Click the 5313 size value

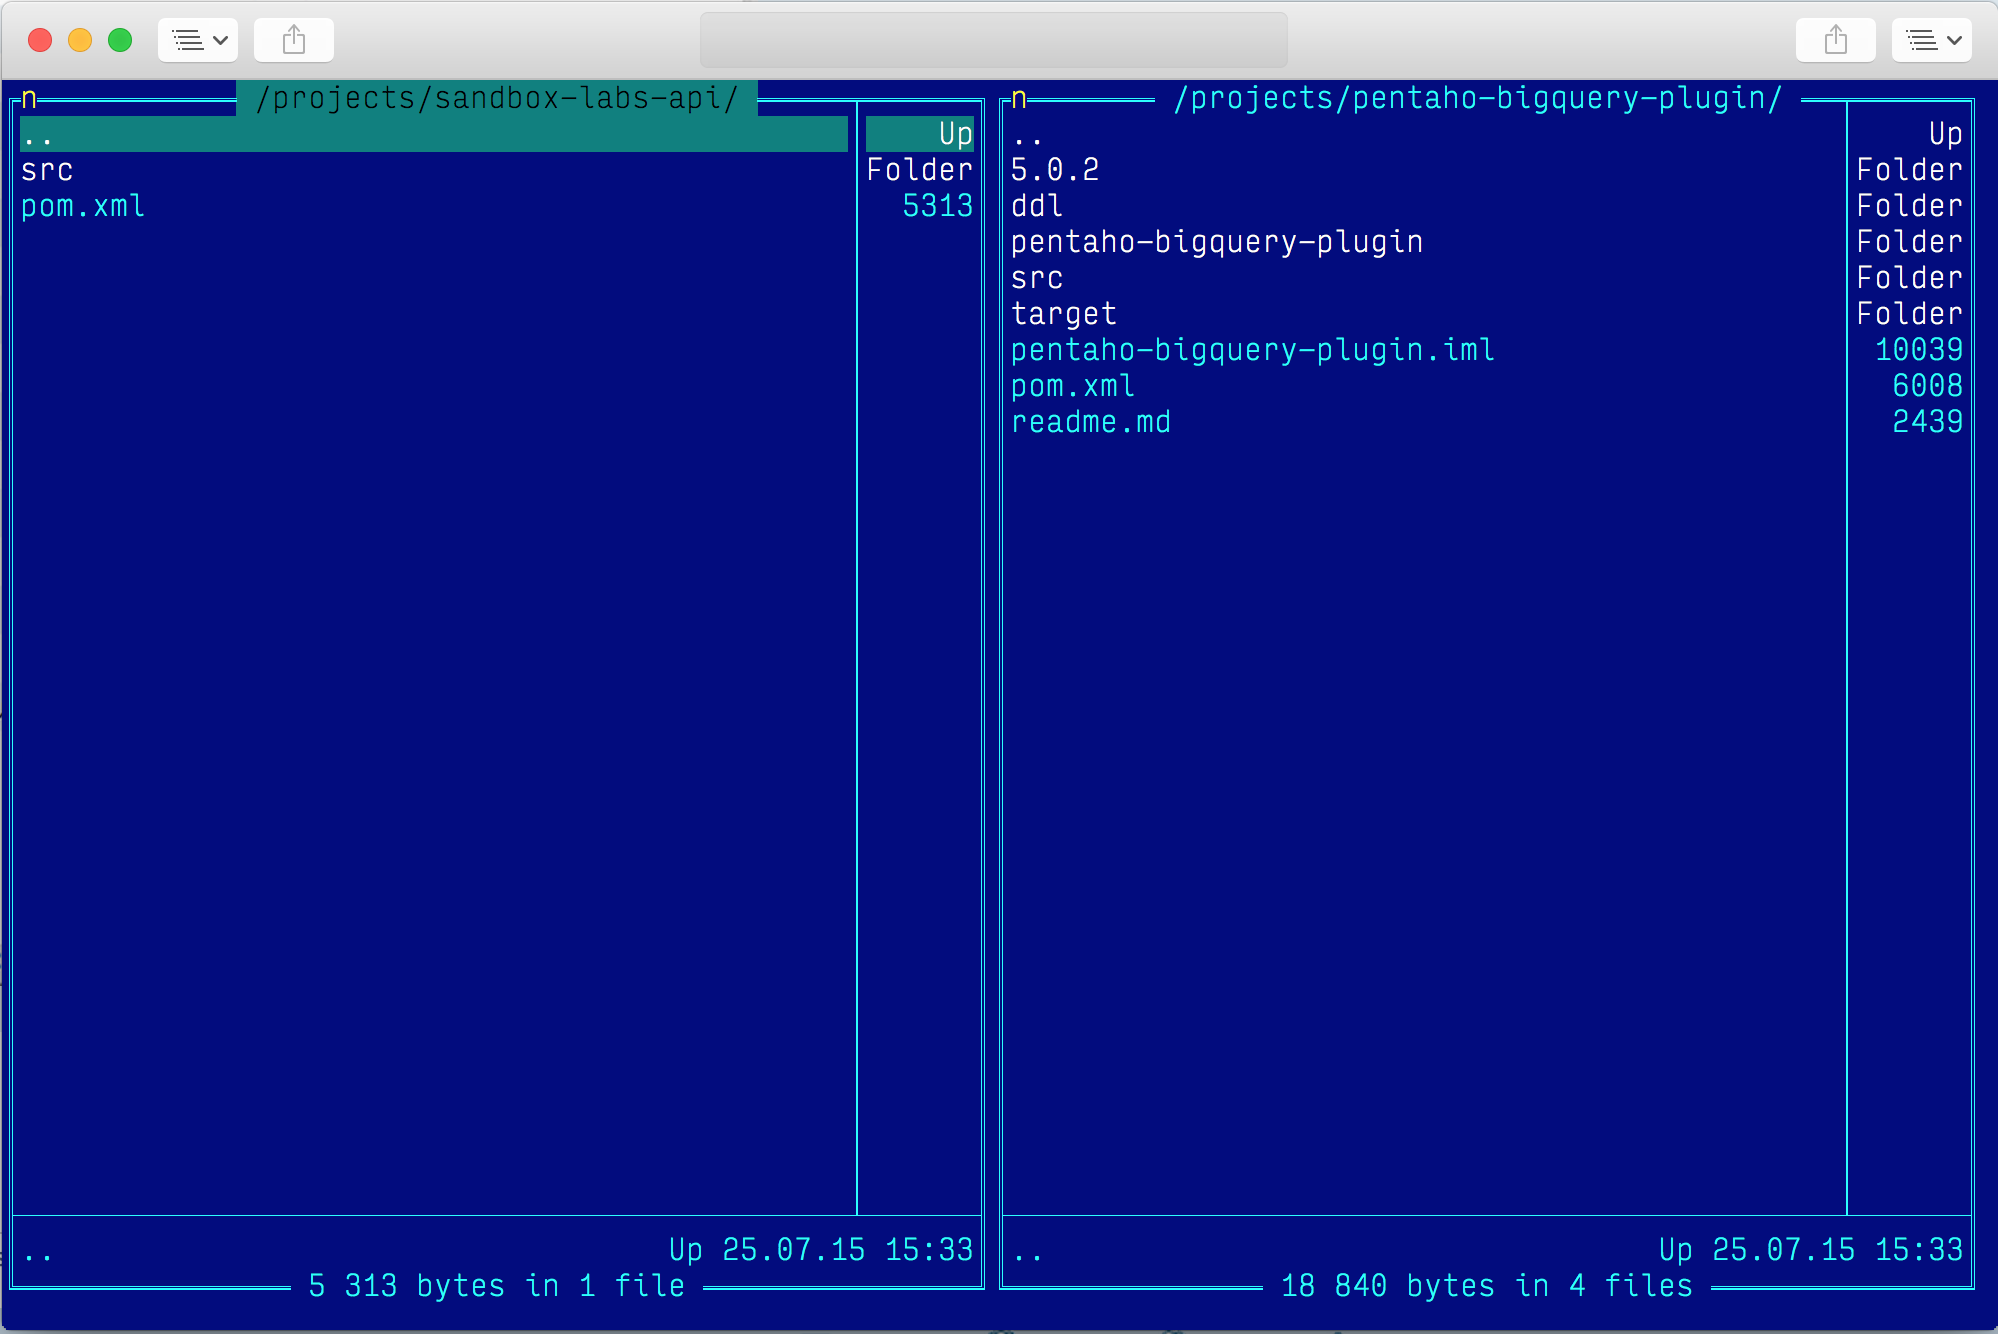[x=937, y=206]
